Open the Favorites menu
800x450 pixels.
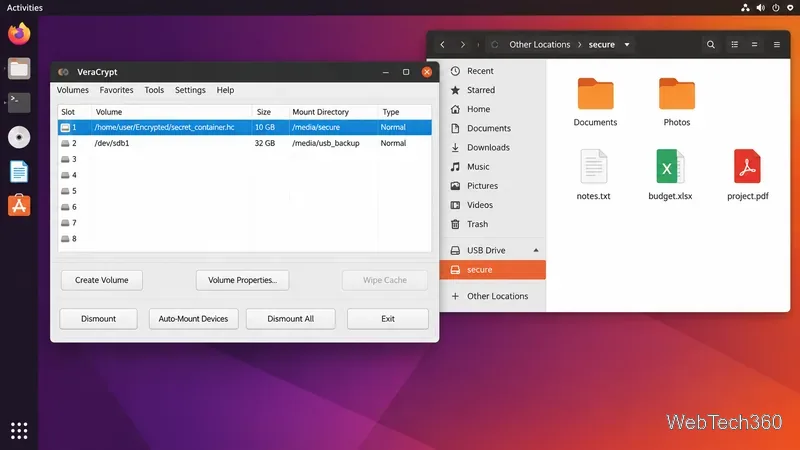(116, 90)
